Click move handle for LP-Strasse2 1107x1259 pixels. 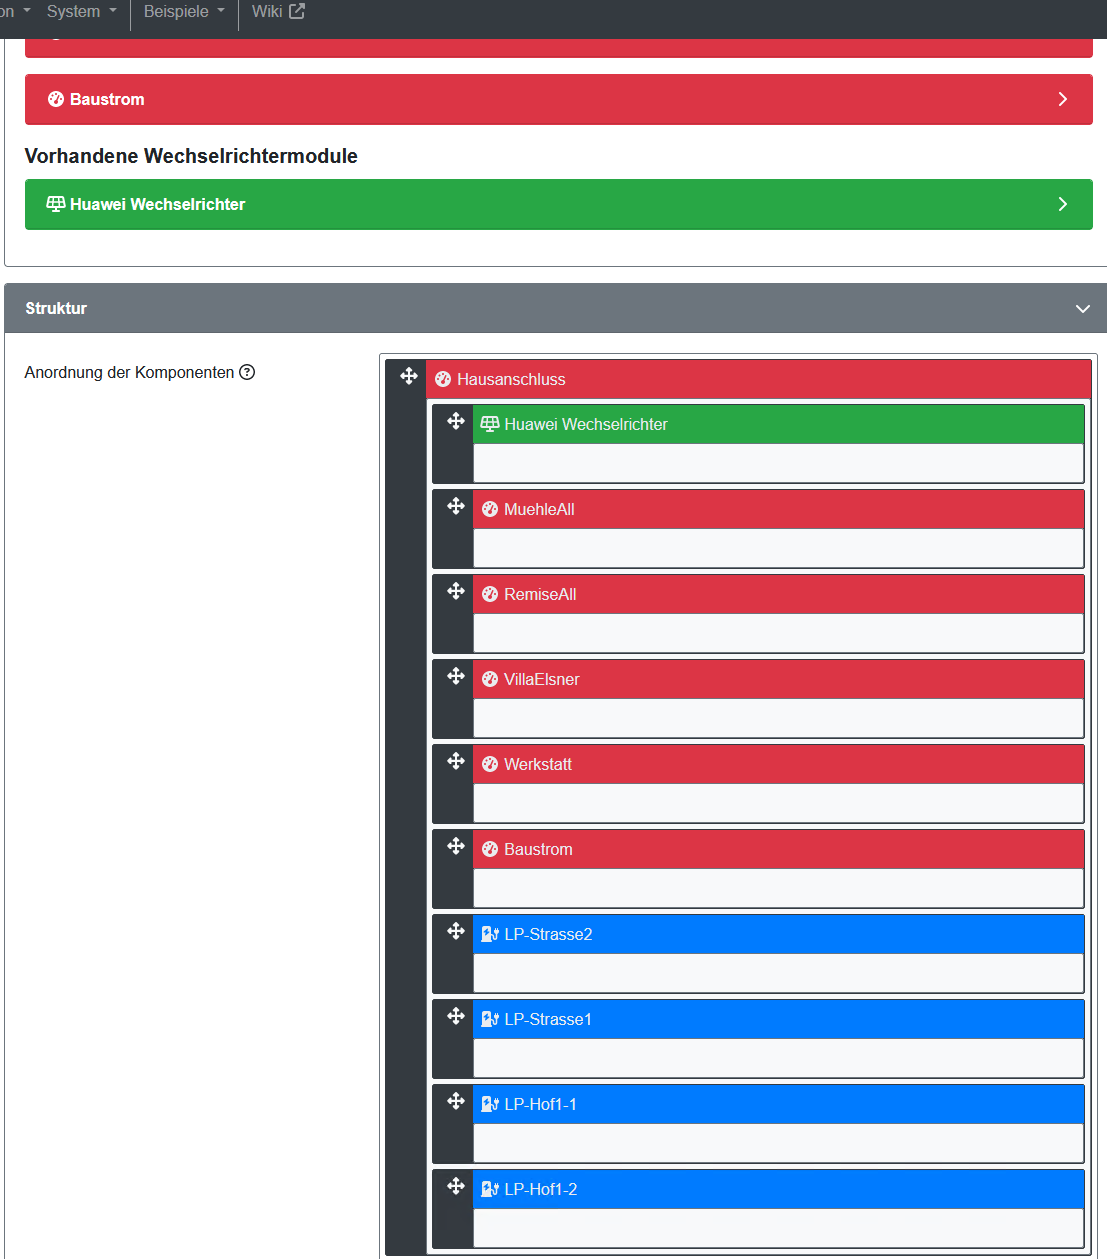[x=456, y=931]
